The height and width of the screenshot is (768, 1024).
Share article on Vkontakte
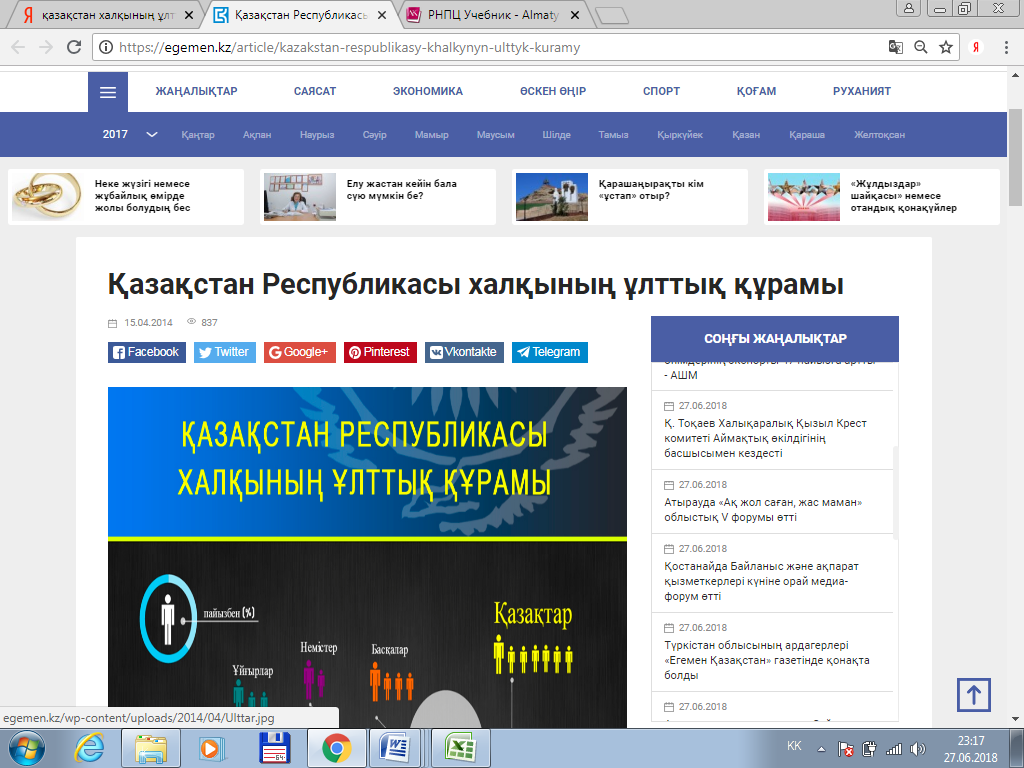click(x=464, y=352)
